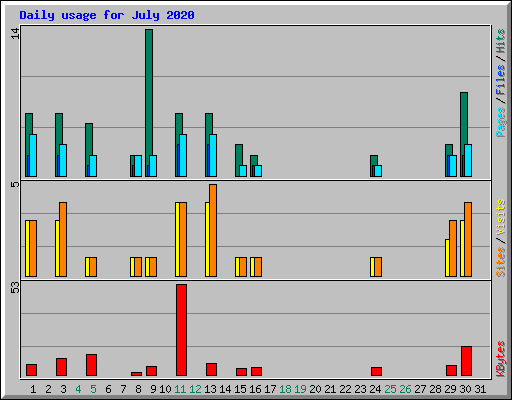This screenshot has height=400, width=512.
Task: Click day label '29' on the x-axis
Action: pyautogui.click(x=450, y=389)
